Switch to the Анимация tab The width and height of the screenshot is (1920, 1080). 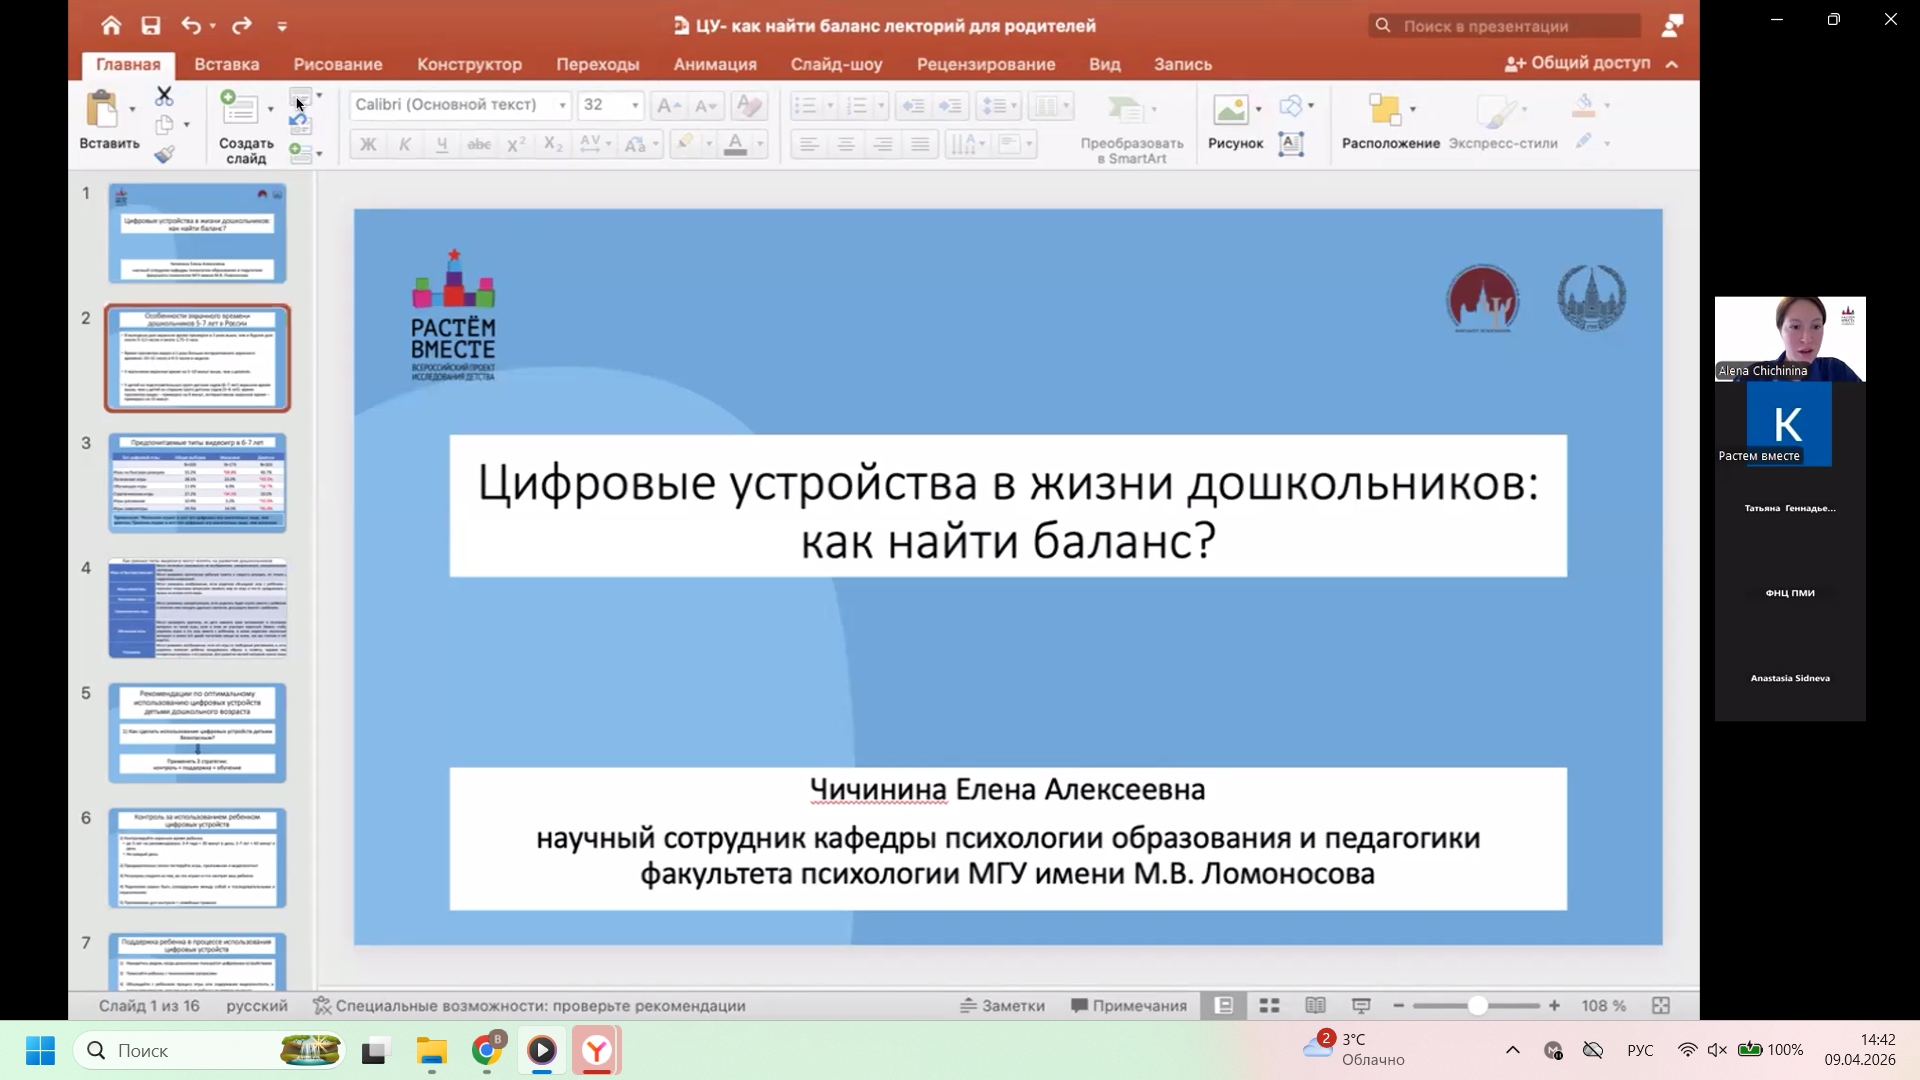(x=715, y=64)
